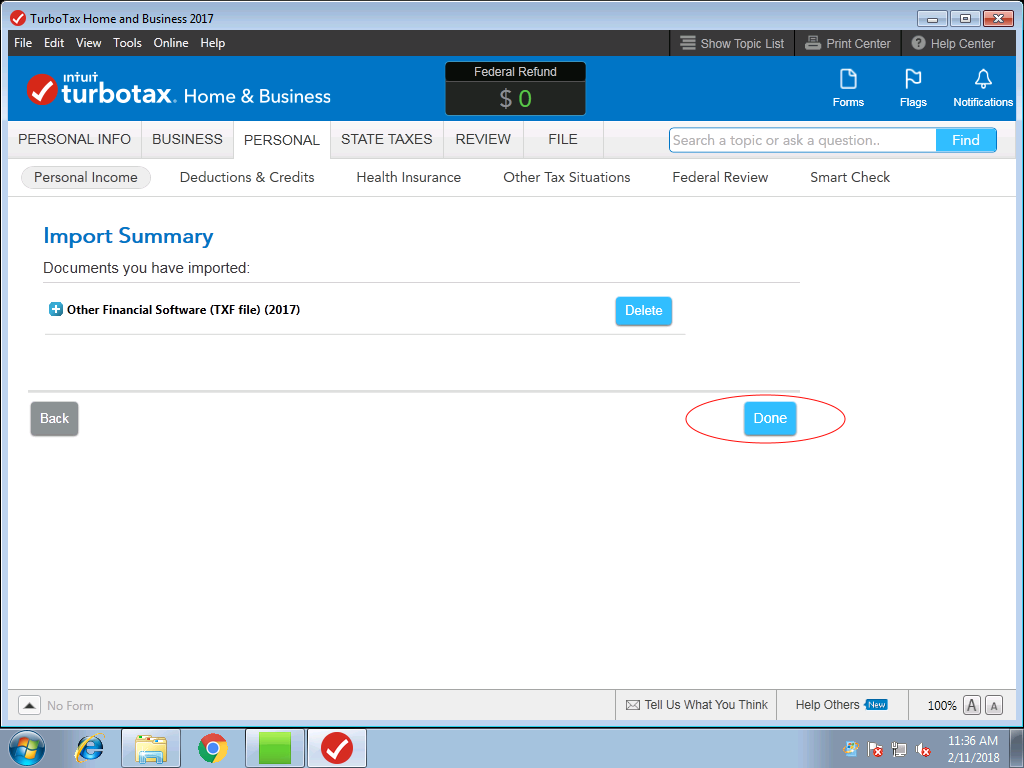This screenshot has width=1024, height=768.
Task: Expand the No Form panel arrow
Action: (x=29, y=705)
